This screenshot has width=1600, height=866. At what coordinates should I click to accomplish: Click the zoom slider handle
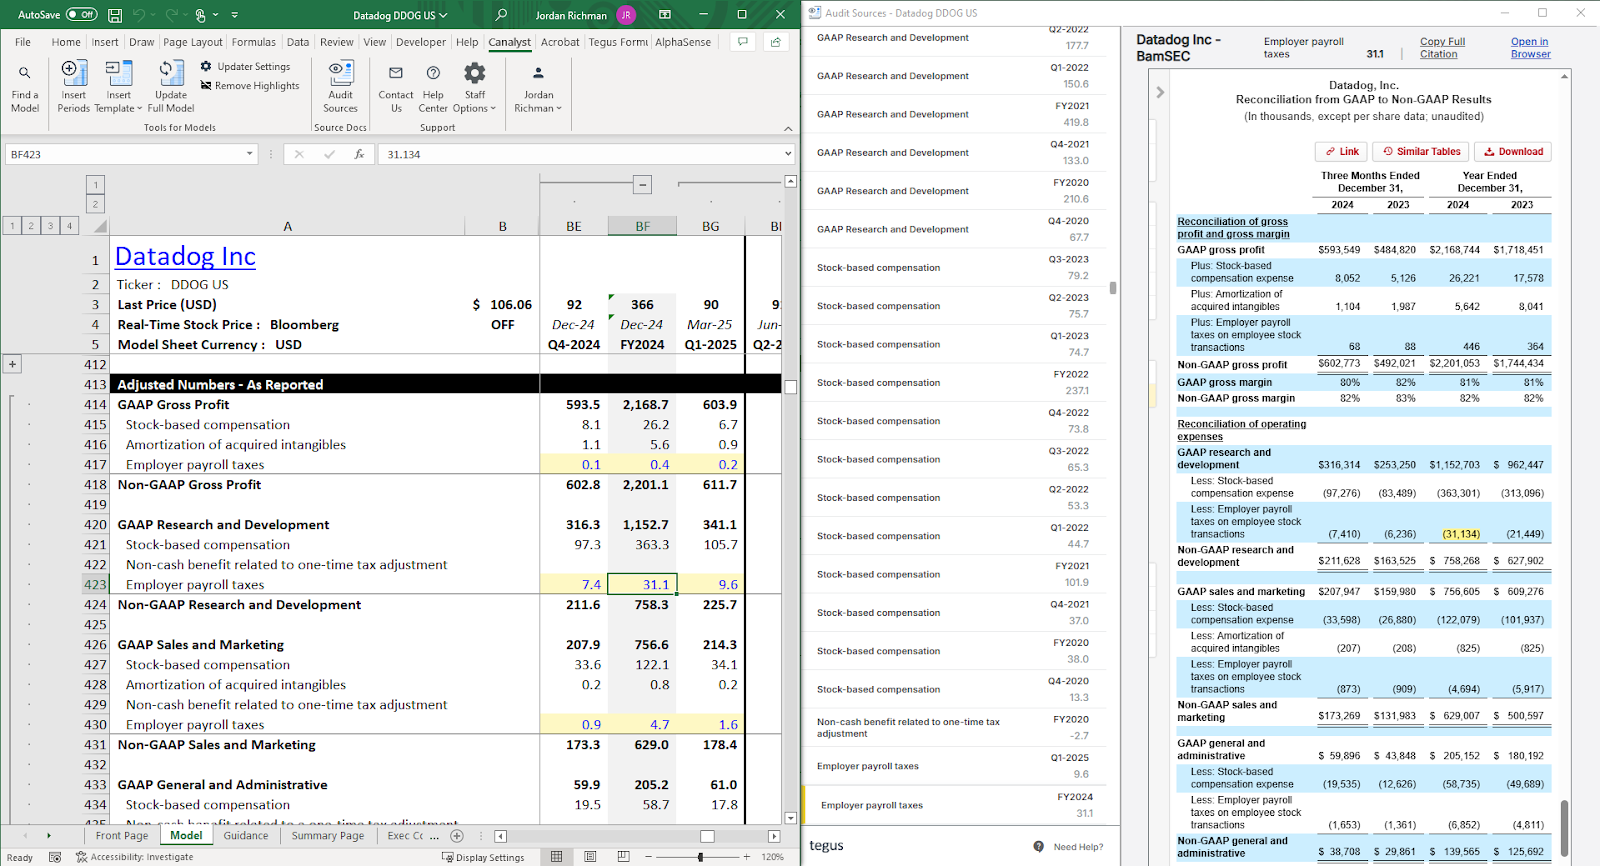click(x=700, y=857)
